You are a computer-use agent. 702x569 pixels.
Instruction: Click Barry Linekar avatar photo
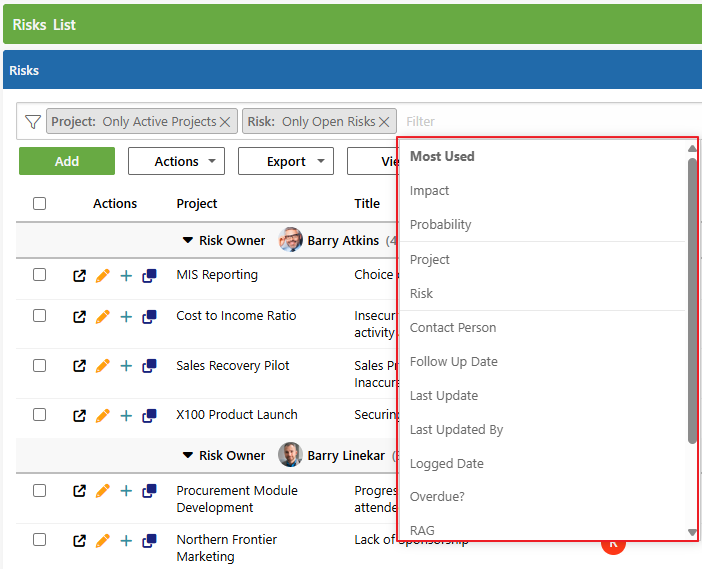[290, 454]
